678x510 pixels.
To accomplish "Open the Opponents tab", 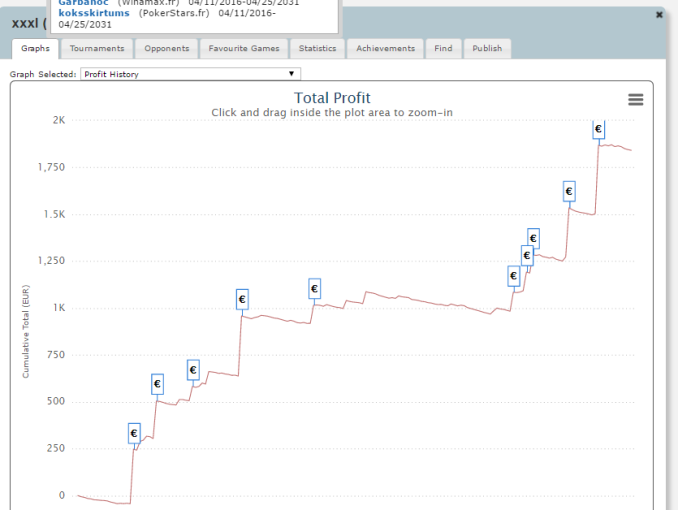I will coord(166,48).
